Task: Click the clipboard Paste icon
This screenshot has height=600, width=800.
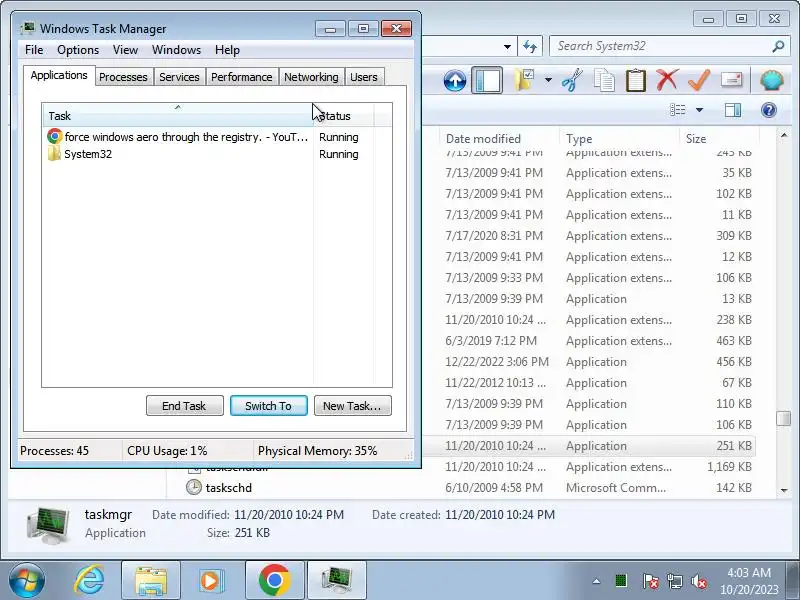Action: [636, 80]
